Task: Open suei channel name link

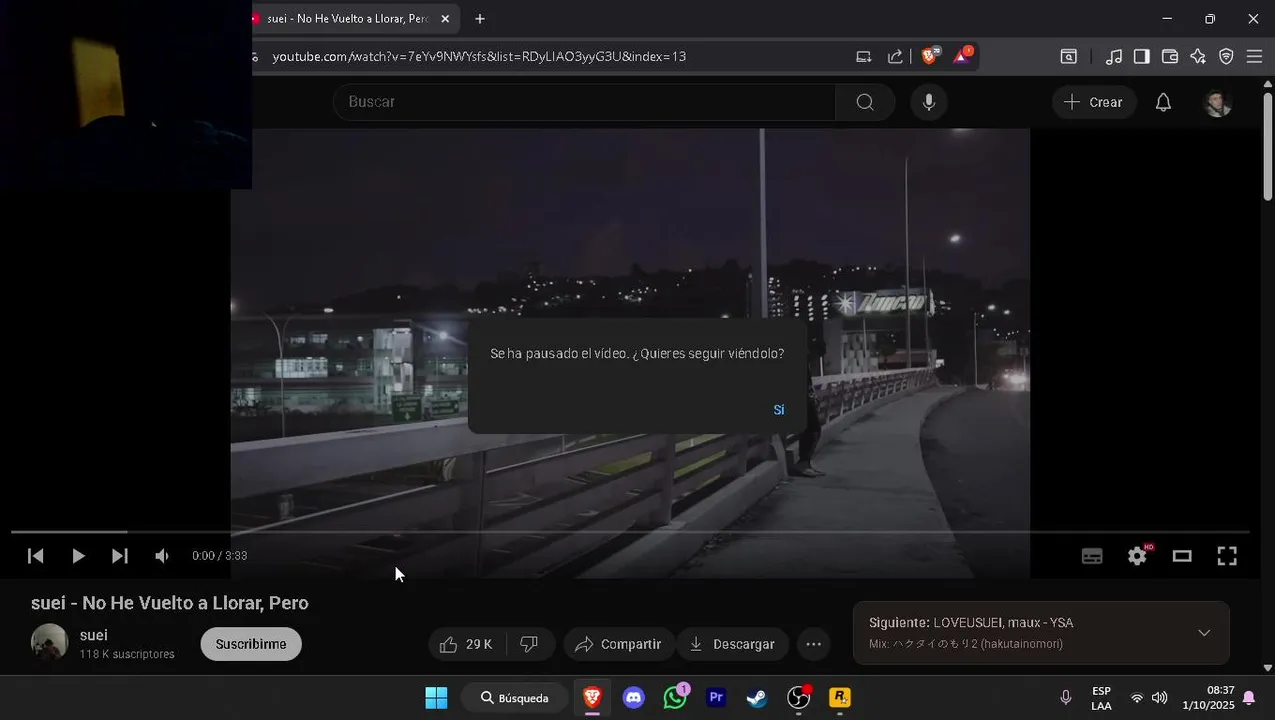Action: pos(94,635)
